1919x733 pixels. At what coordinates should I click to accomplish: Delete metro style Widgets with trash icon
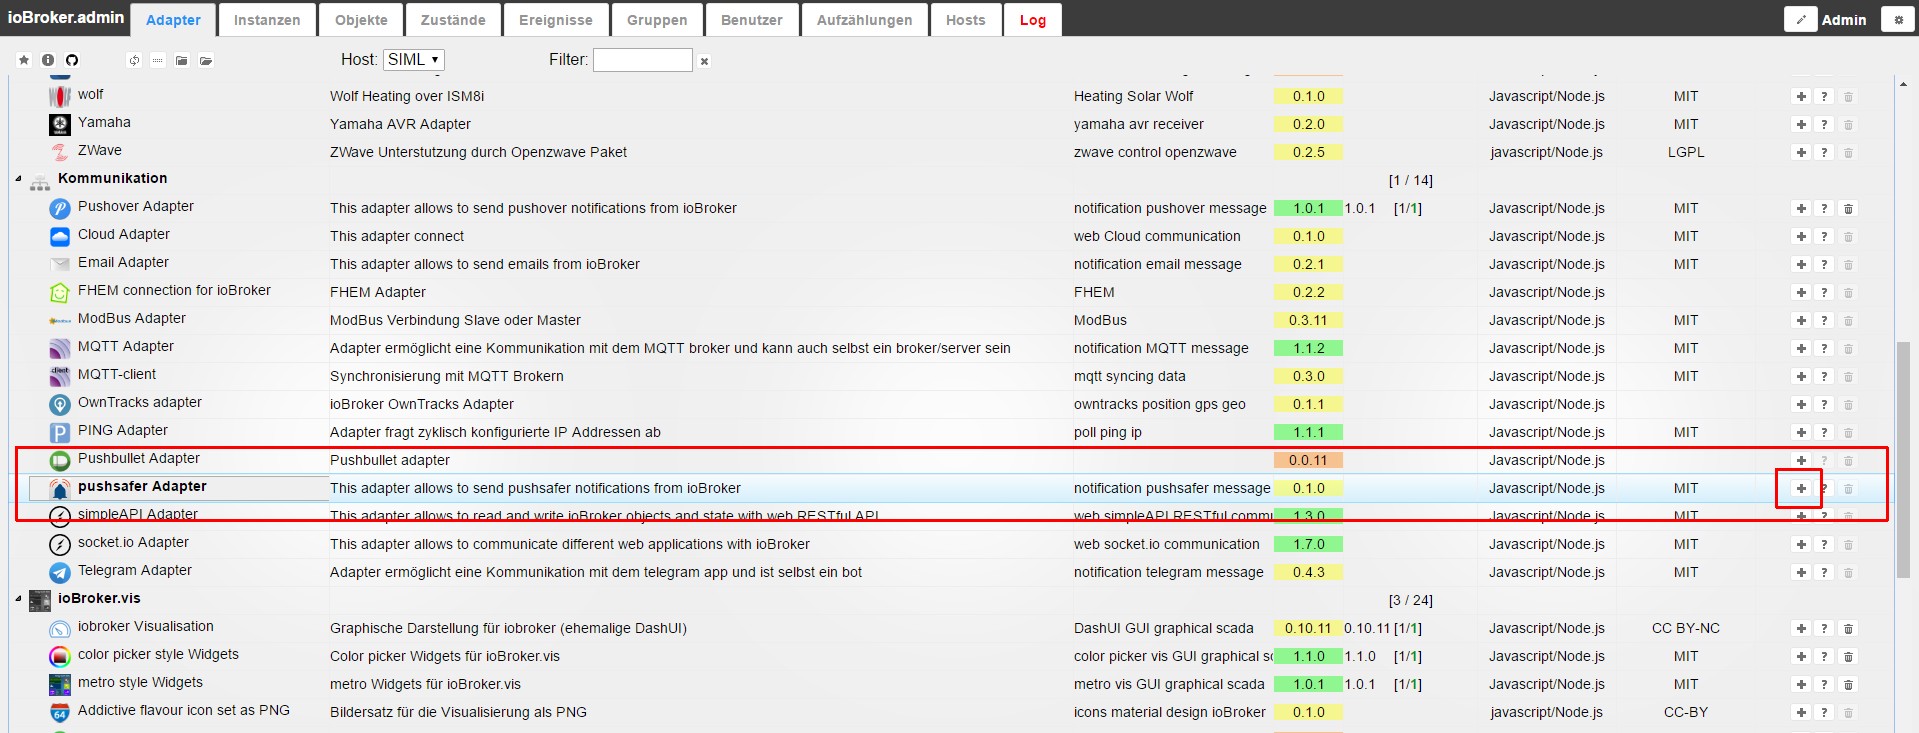1848,684
